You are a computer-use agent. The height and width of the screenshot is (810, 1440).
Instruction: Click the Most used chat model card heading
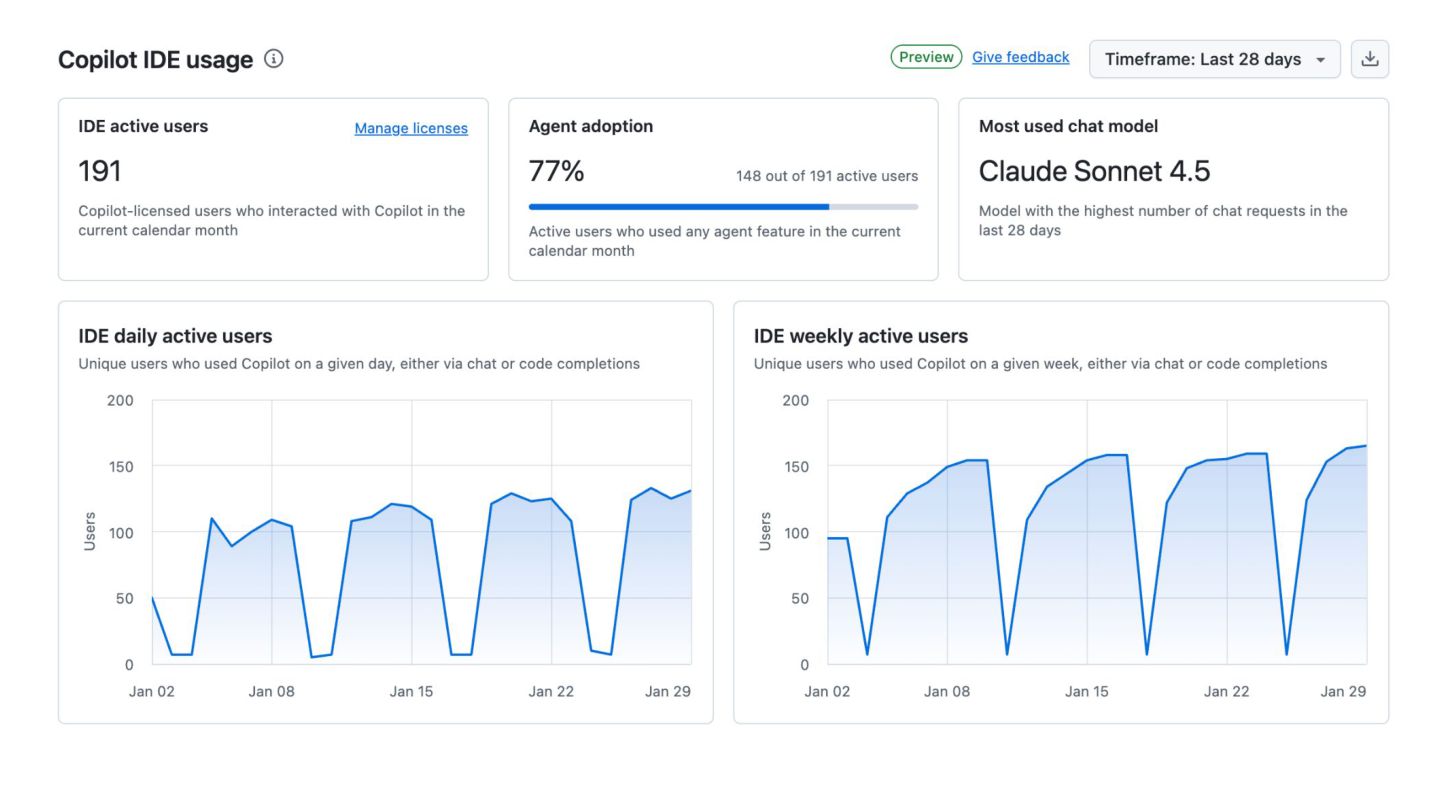click(1068, 126)
